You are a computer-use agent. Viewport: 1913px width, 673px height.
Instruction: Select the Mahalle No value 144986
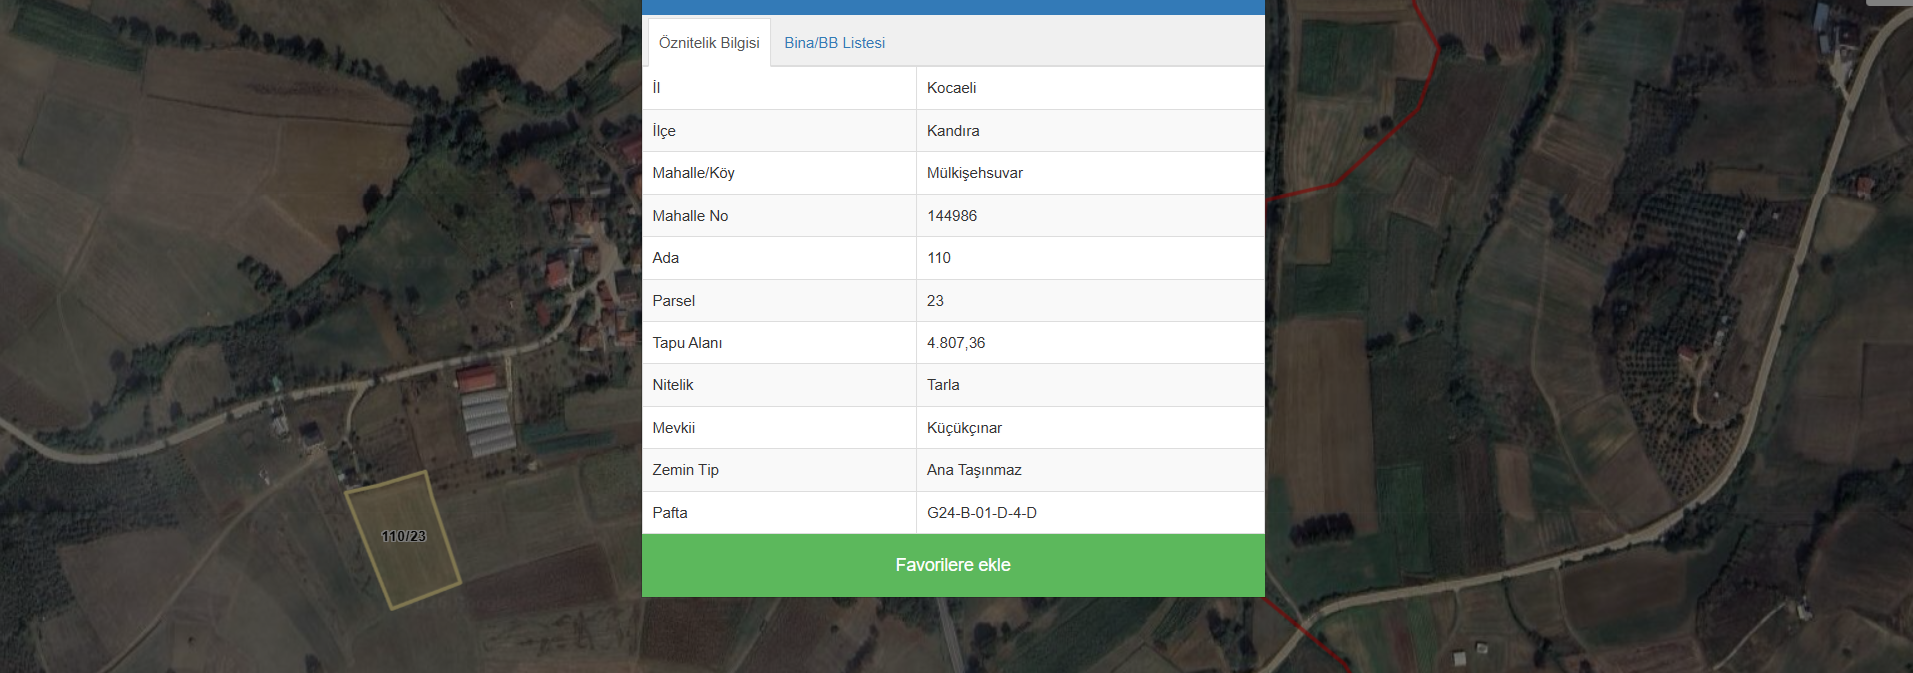point(951,216)
